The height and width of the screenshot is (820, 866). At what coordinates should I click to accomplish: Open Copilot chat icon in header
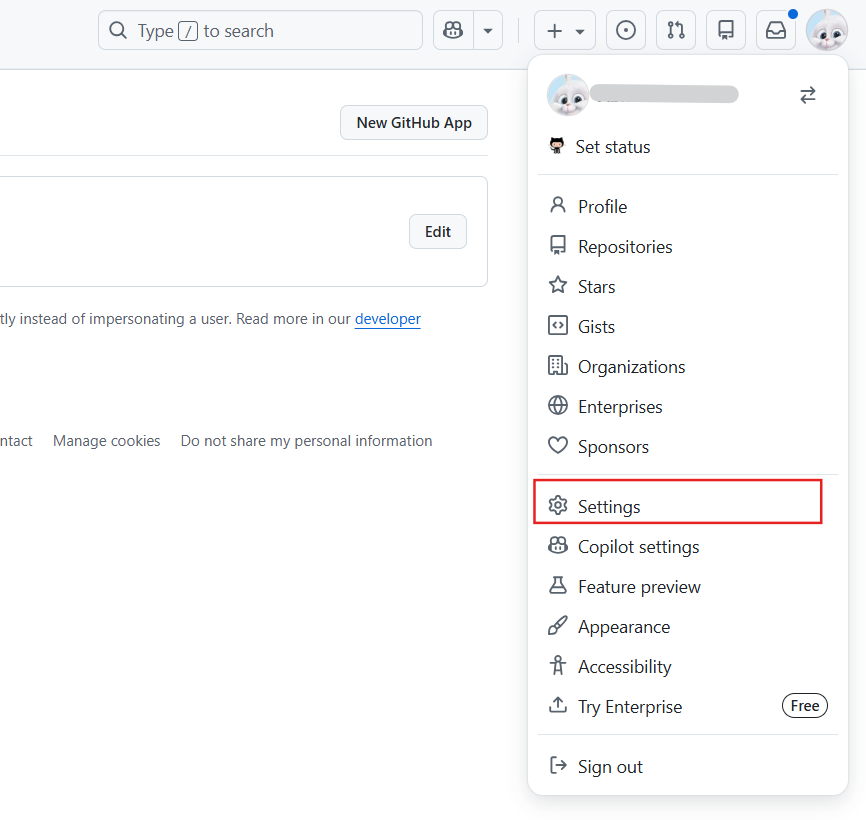click(453, 30)
